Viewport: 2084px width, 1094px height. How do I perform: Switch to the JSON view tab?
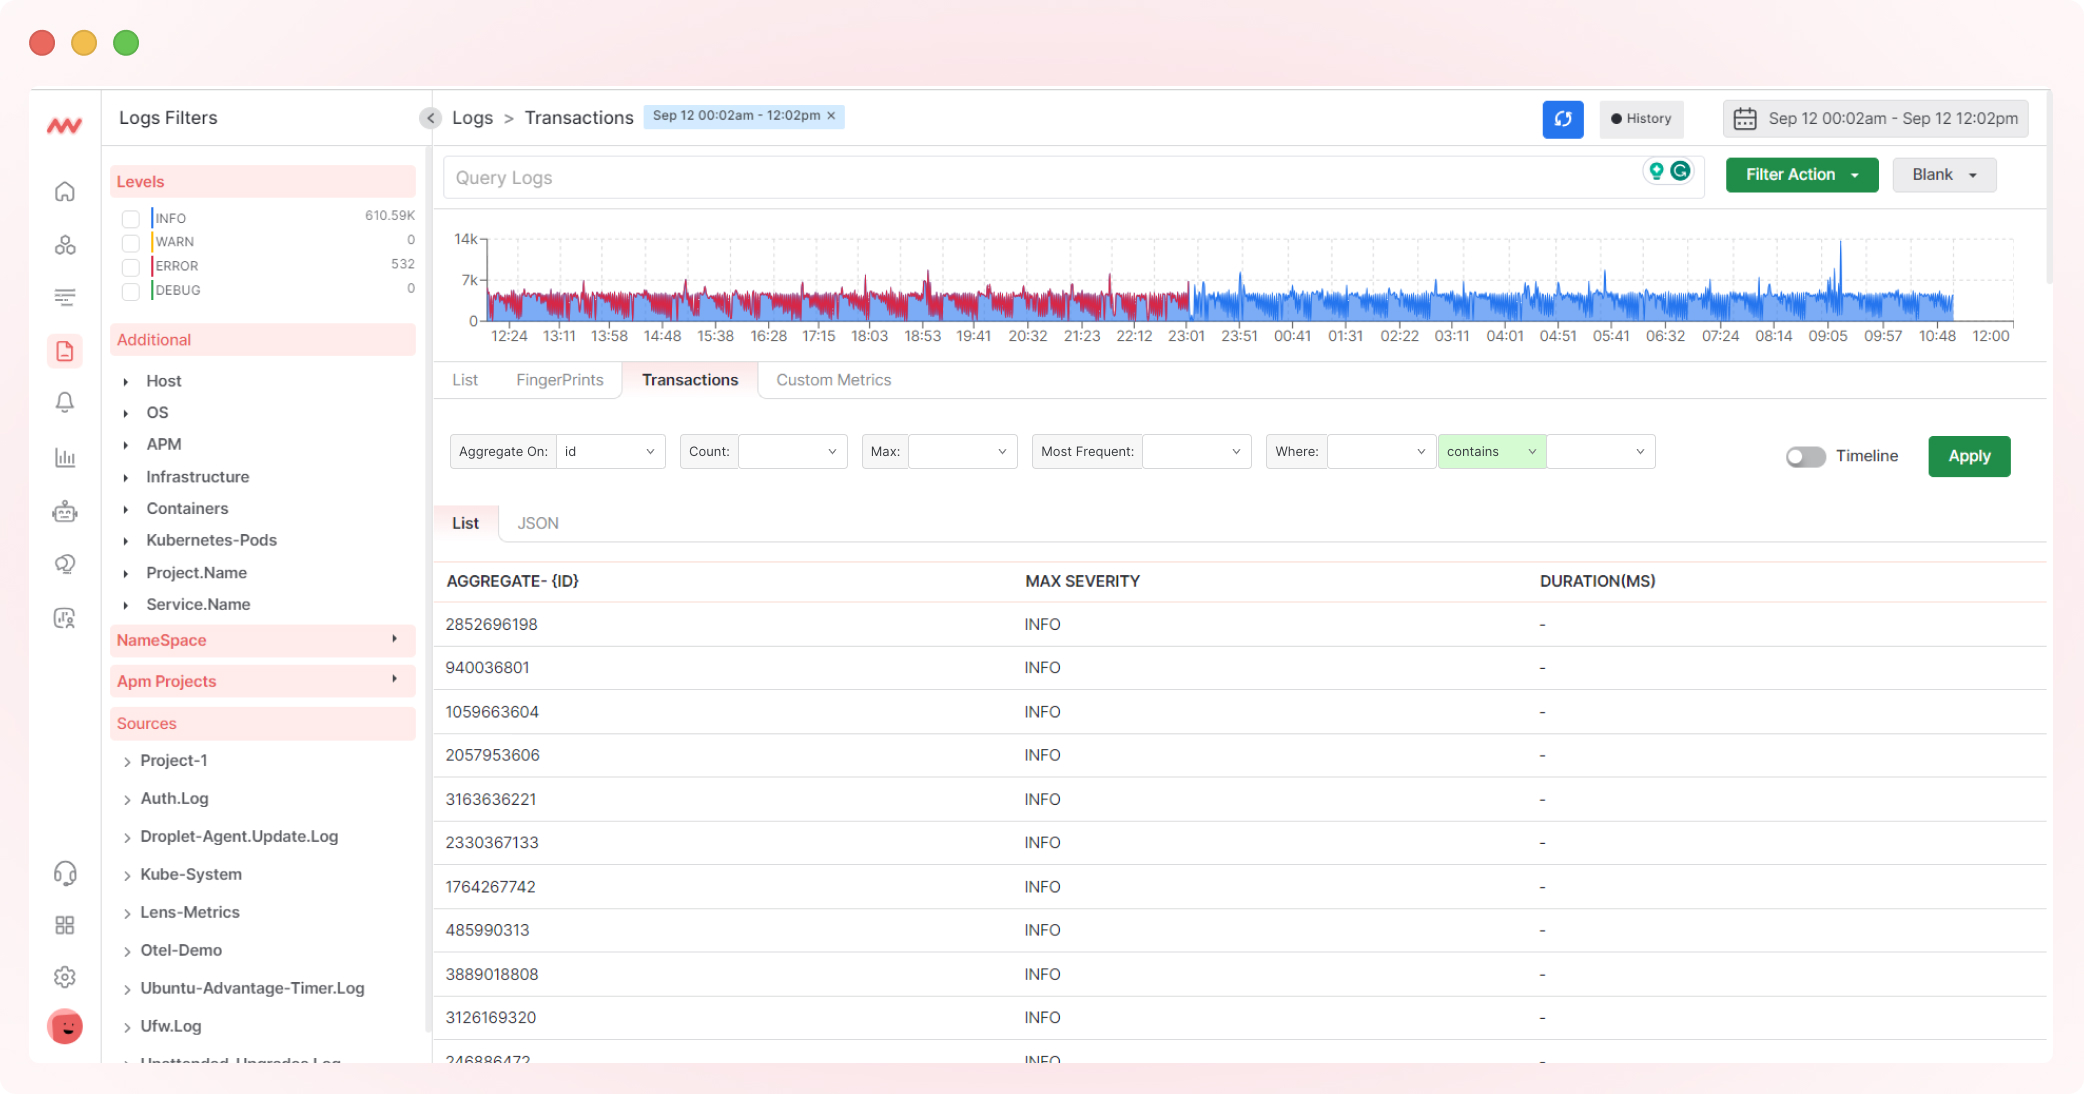(537, 523)
